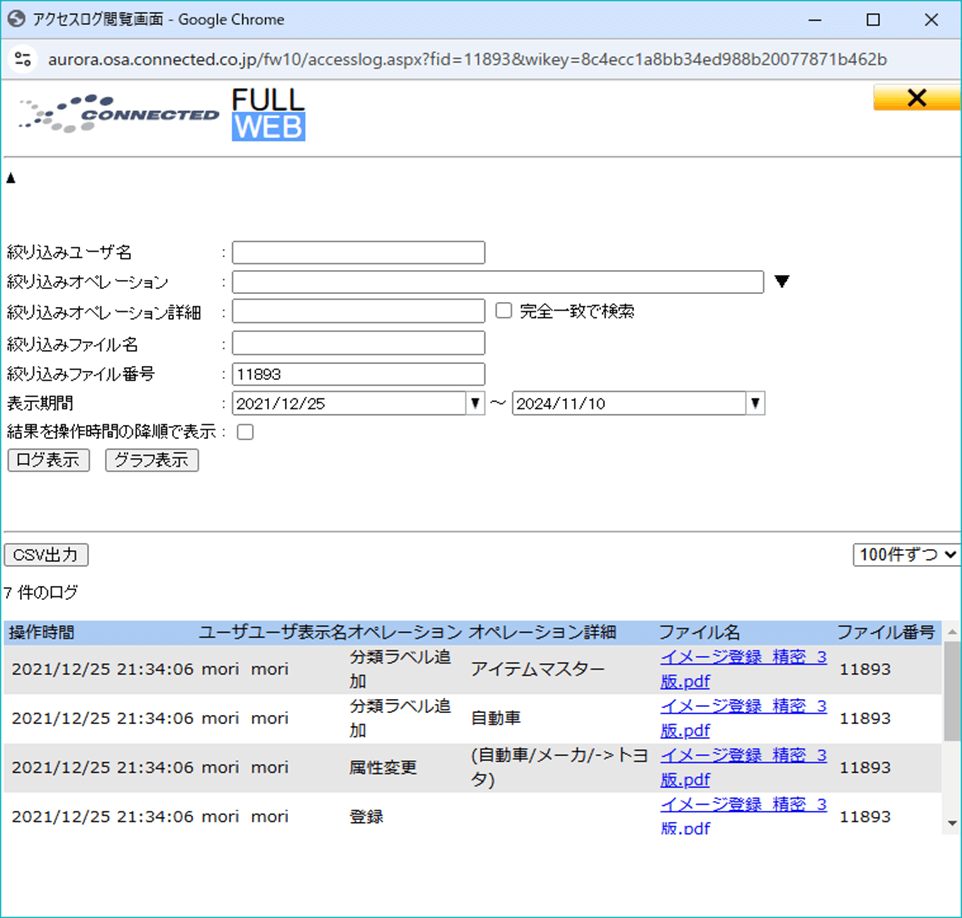Collapse the filter panel with the up triangle

point(11,178)
